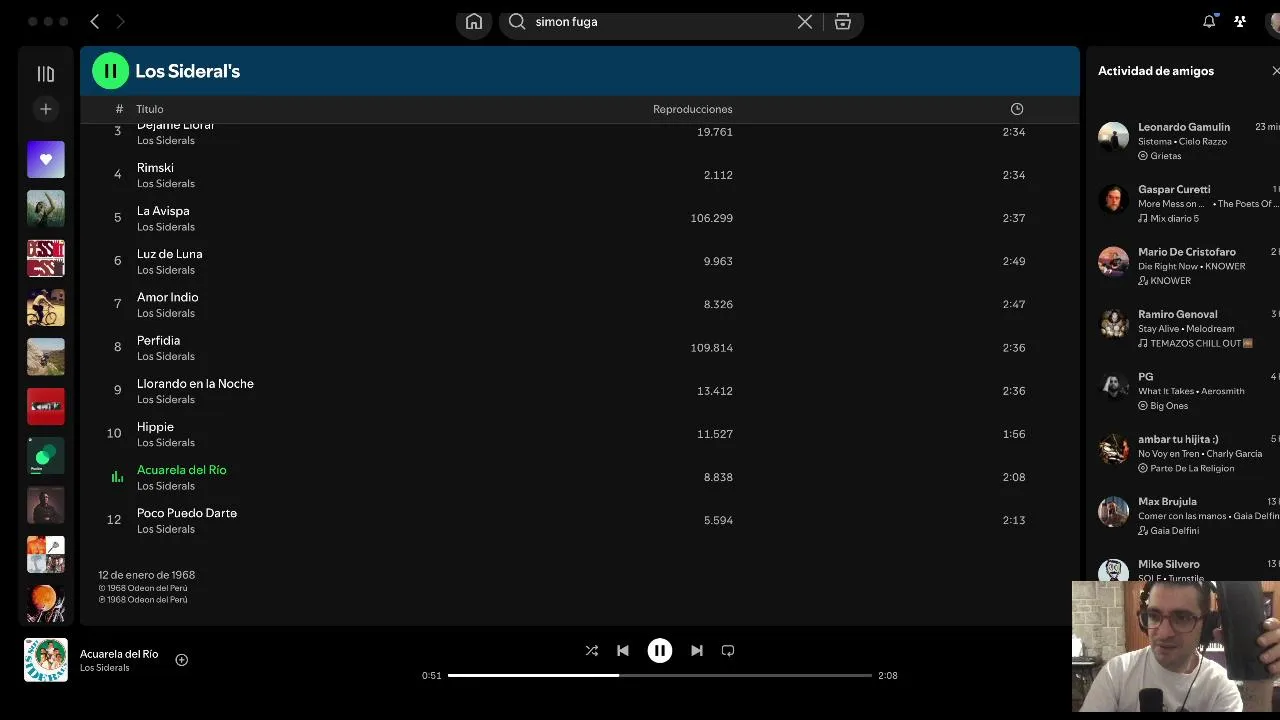Open the red cover playlist in sidebar
This screenshot has height=720, width=1280.
tap(46, 406)
